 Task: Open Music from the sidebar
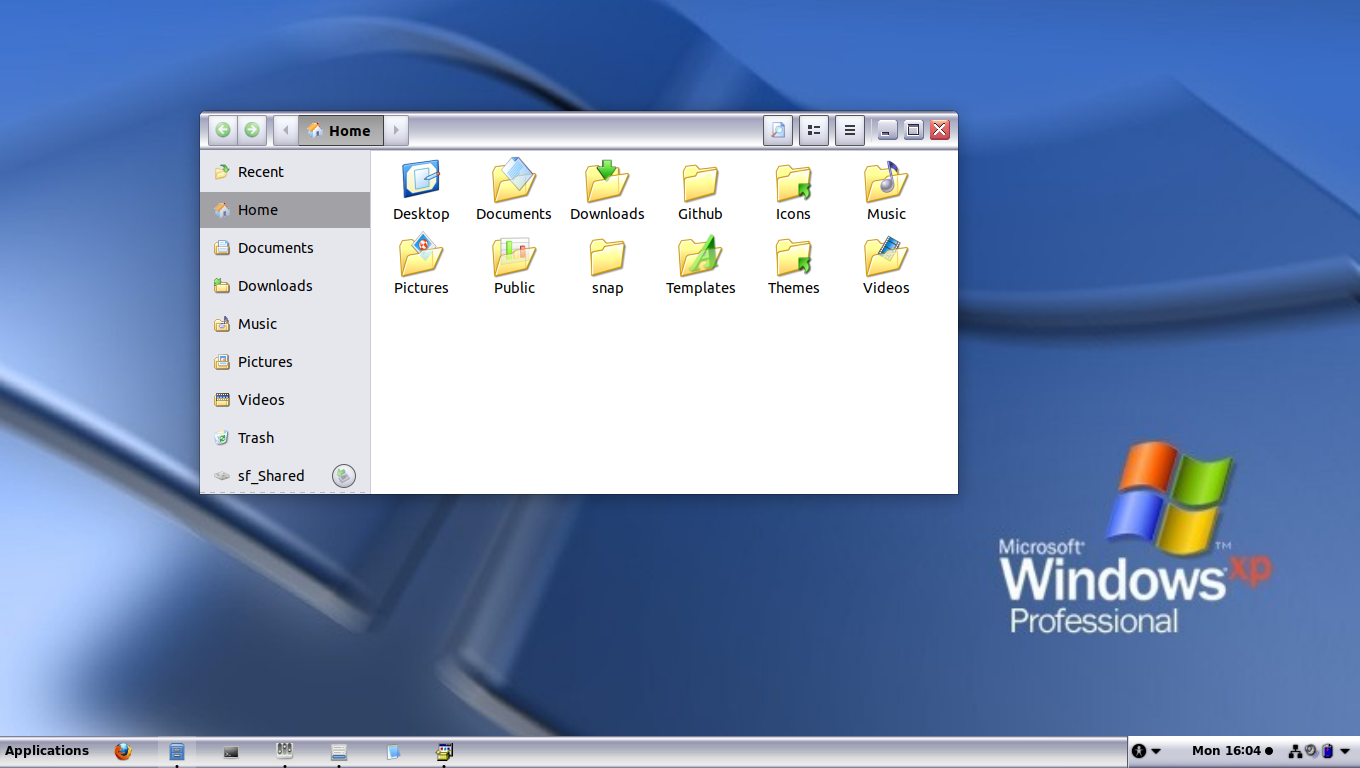(285, 324)
